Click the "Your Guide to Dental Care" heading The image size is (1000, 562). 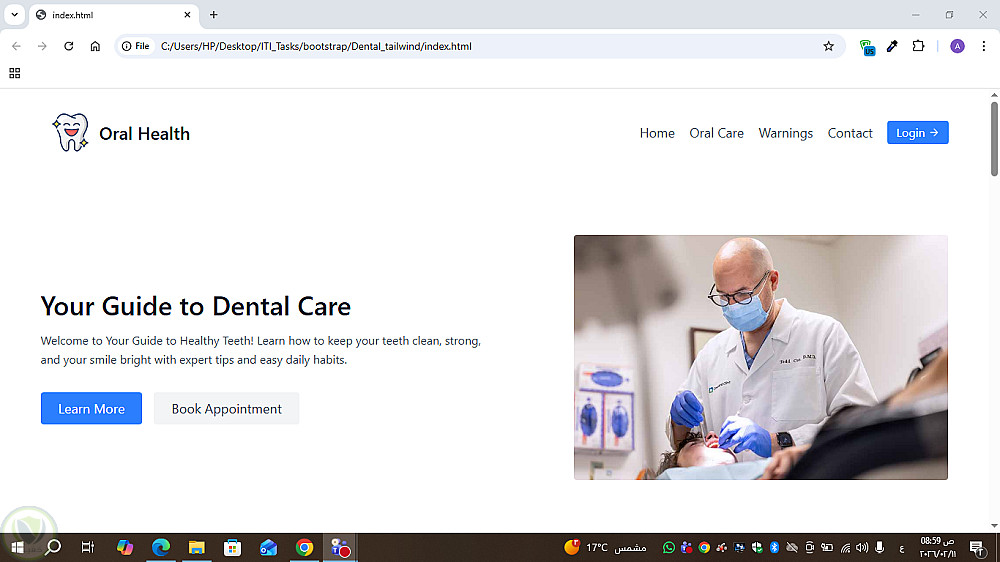coord(195,306)
